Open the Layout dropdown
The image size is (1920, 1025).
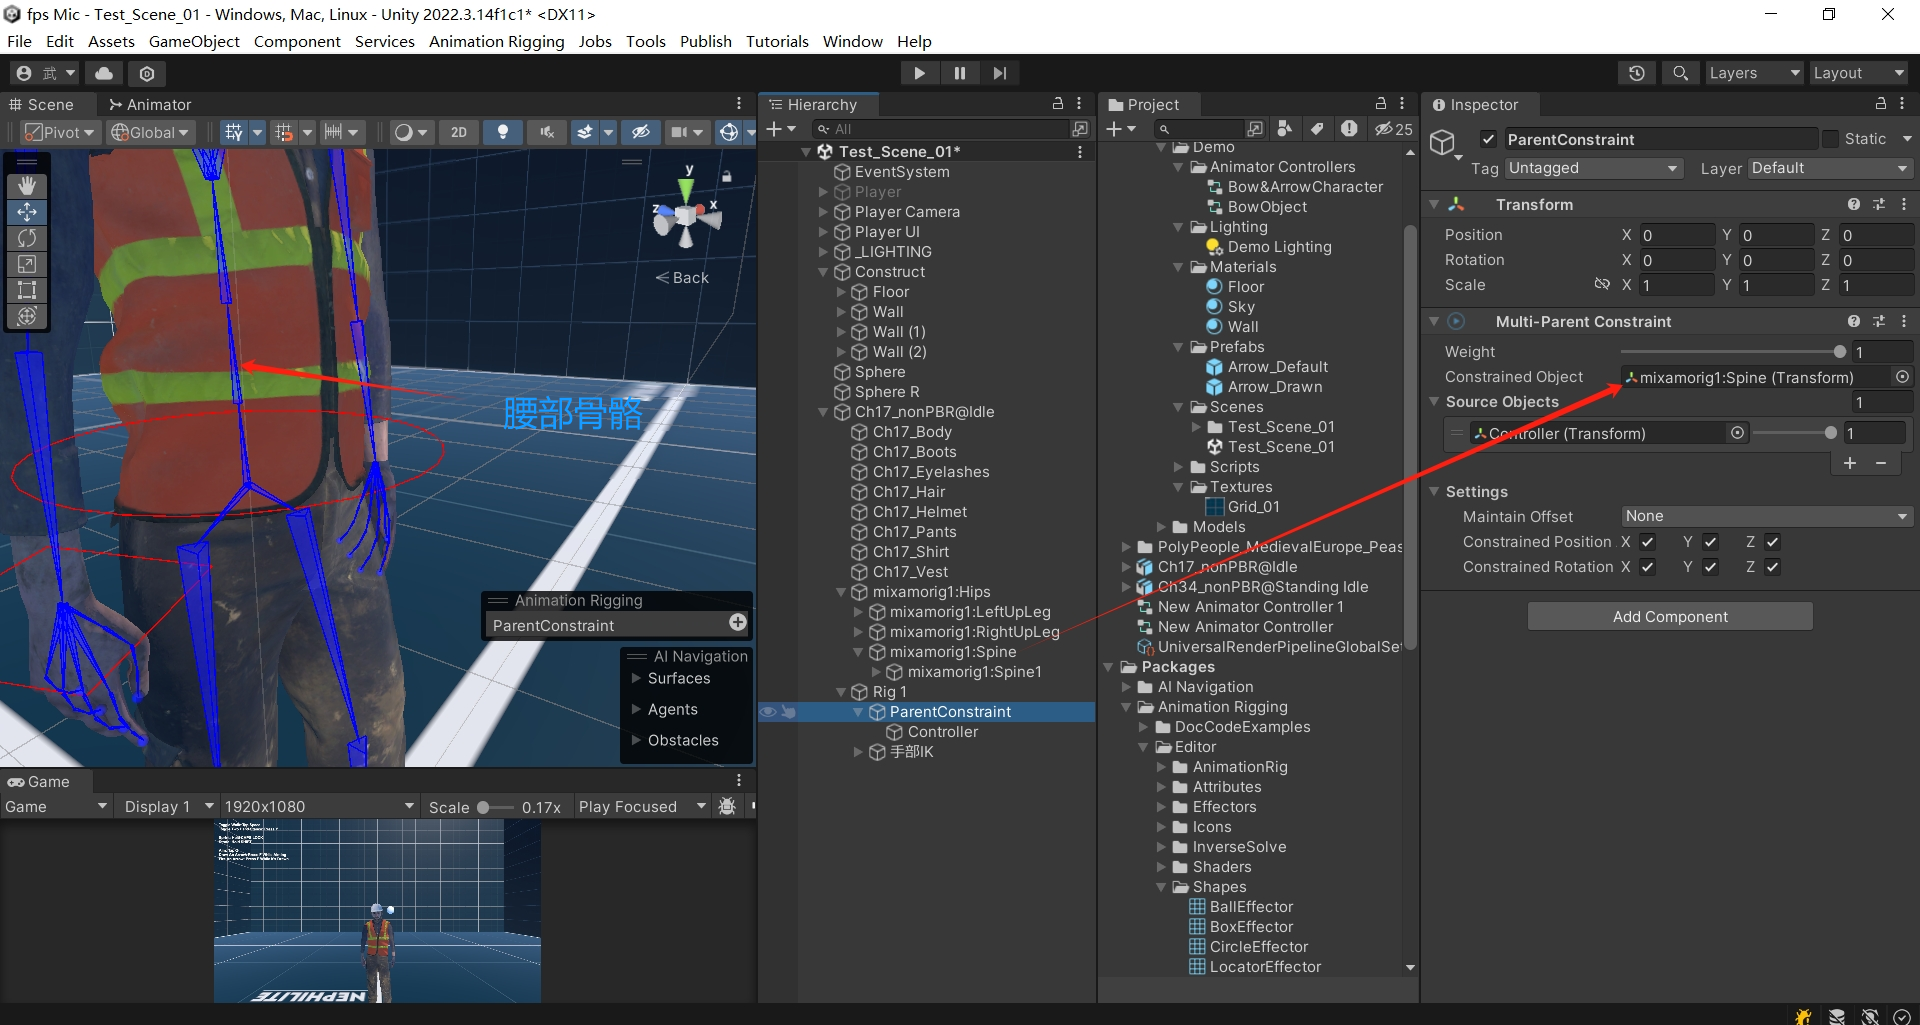point(1859,73)
